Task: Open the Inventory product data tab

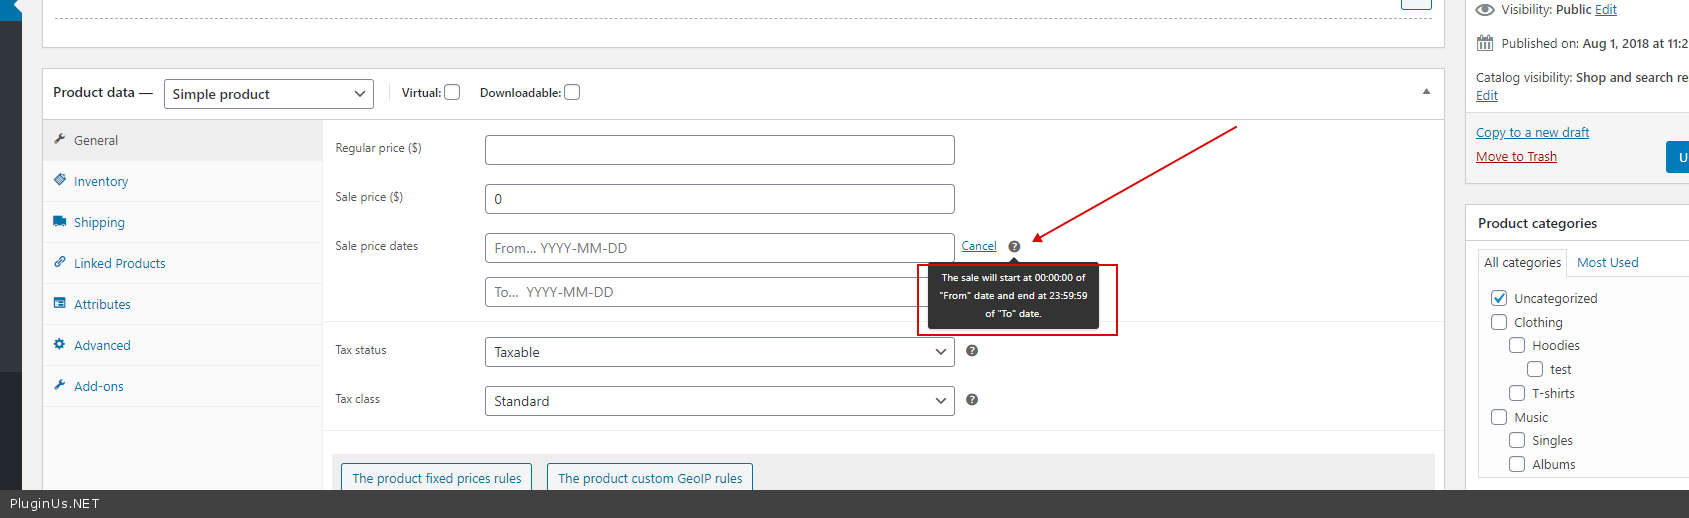Action: [x=183, y=181]
